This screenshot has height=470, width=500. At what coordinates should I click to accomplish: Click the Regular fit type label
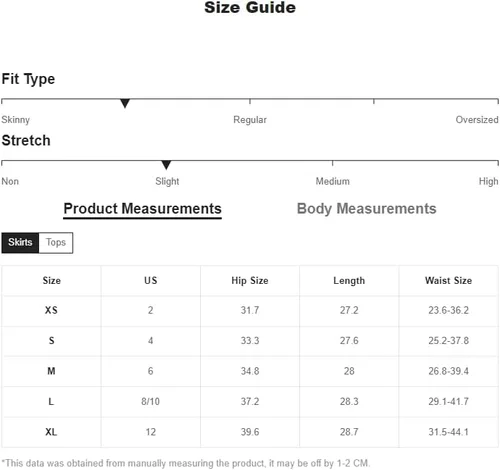[x=250, y=120]
